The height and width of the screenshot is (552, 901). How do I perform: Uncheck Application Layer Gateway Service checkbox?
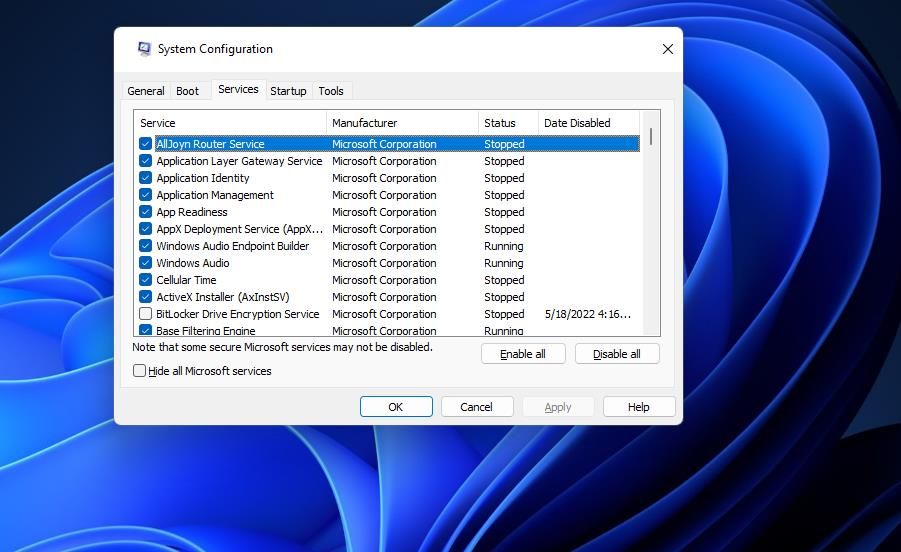point(145,161)
